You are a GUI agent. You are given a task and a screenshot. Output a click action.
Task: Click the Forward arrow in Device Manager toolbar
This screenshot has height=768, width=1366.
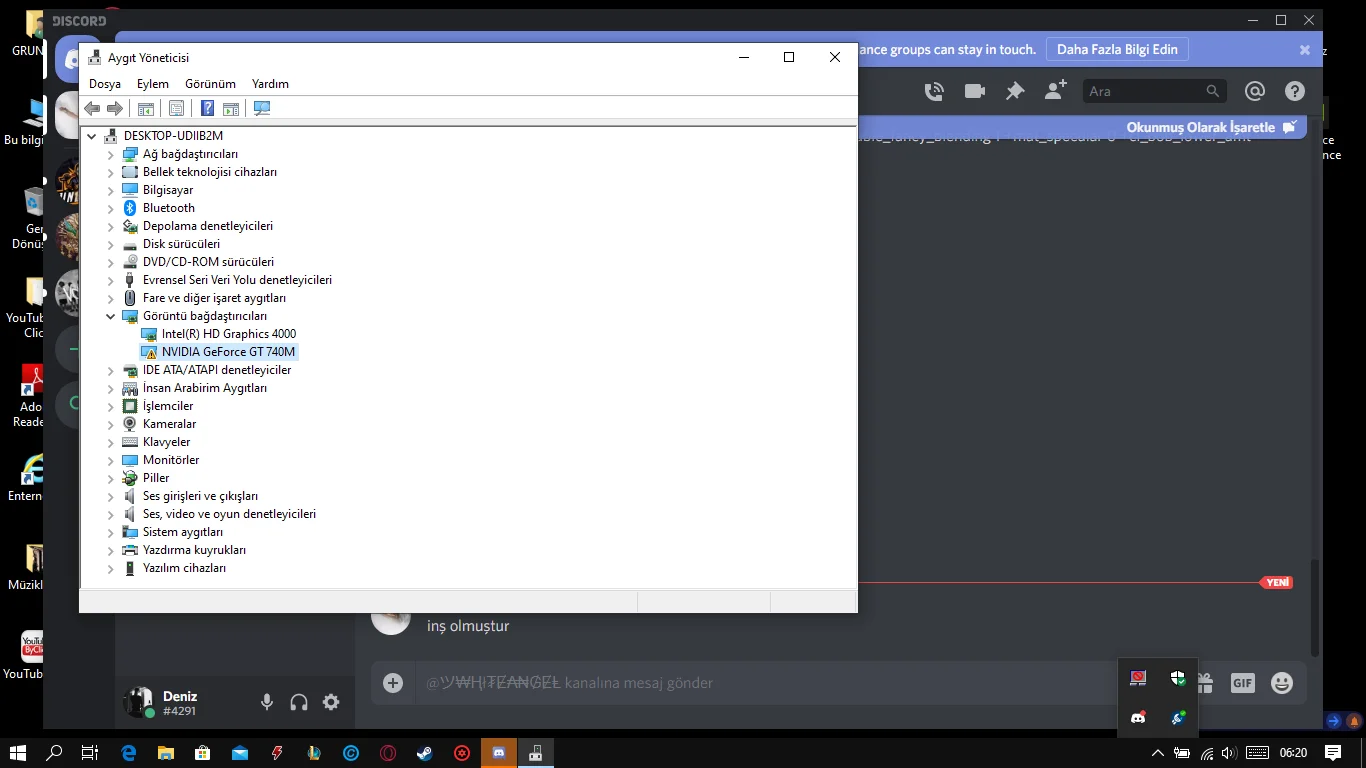(x=115, y=109)
